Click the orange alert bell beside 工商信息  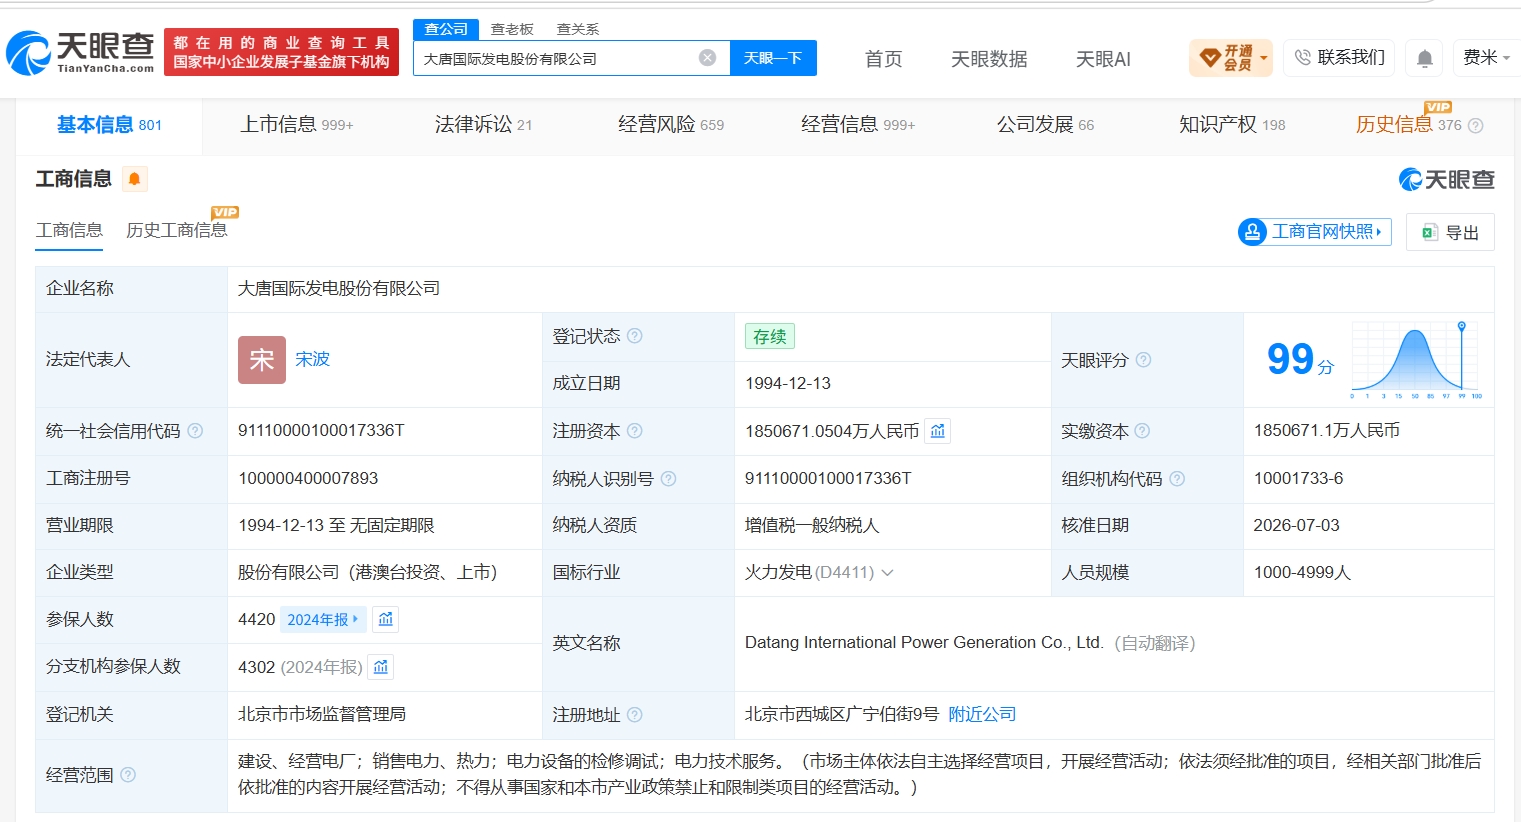[x=134, y=179]
